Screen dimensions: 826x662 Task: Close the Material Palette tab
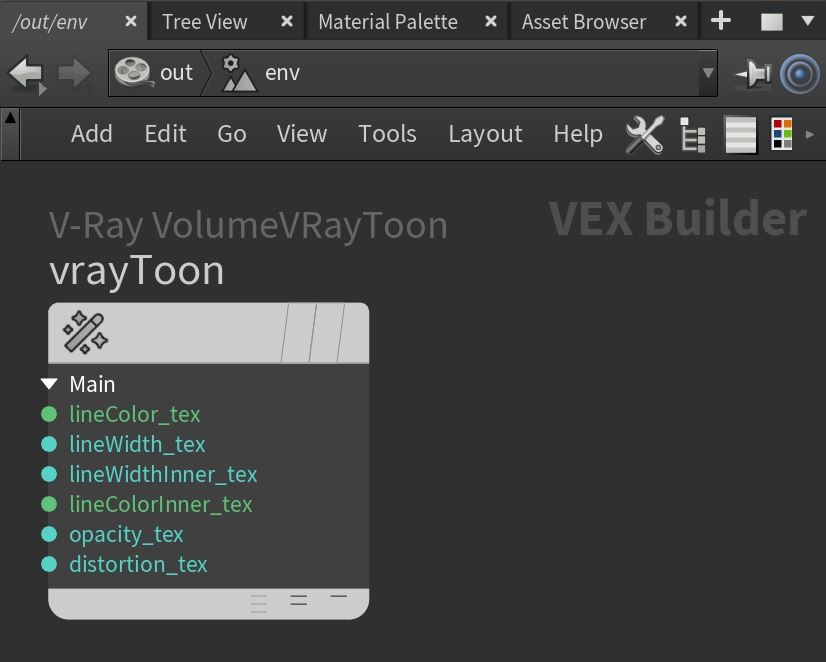(490, 21)
